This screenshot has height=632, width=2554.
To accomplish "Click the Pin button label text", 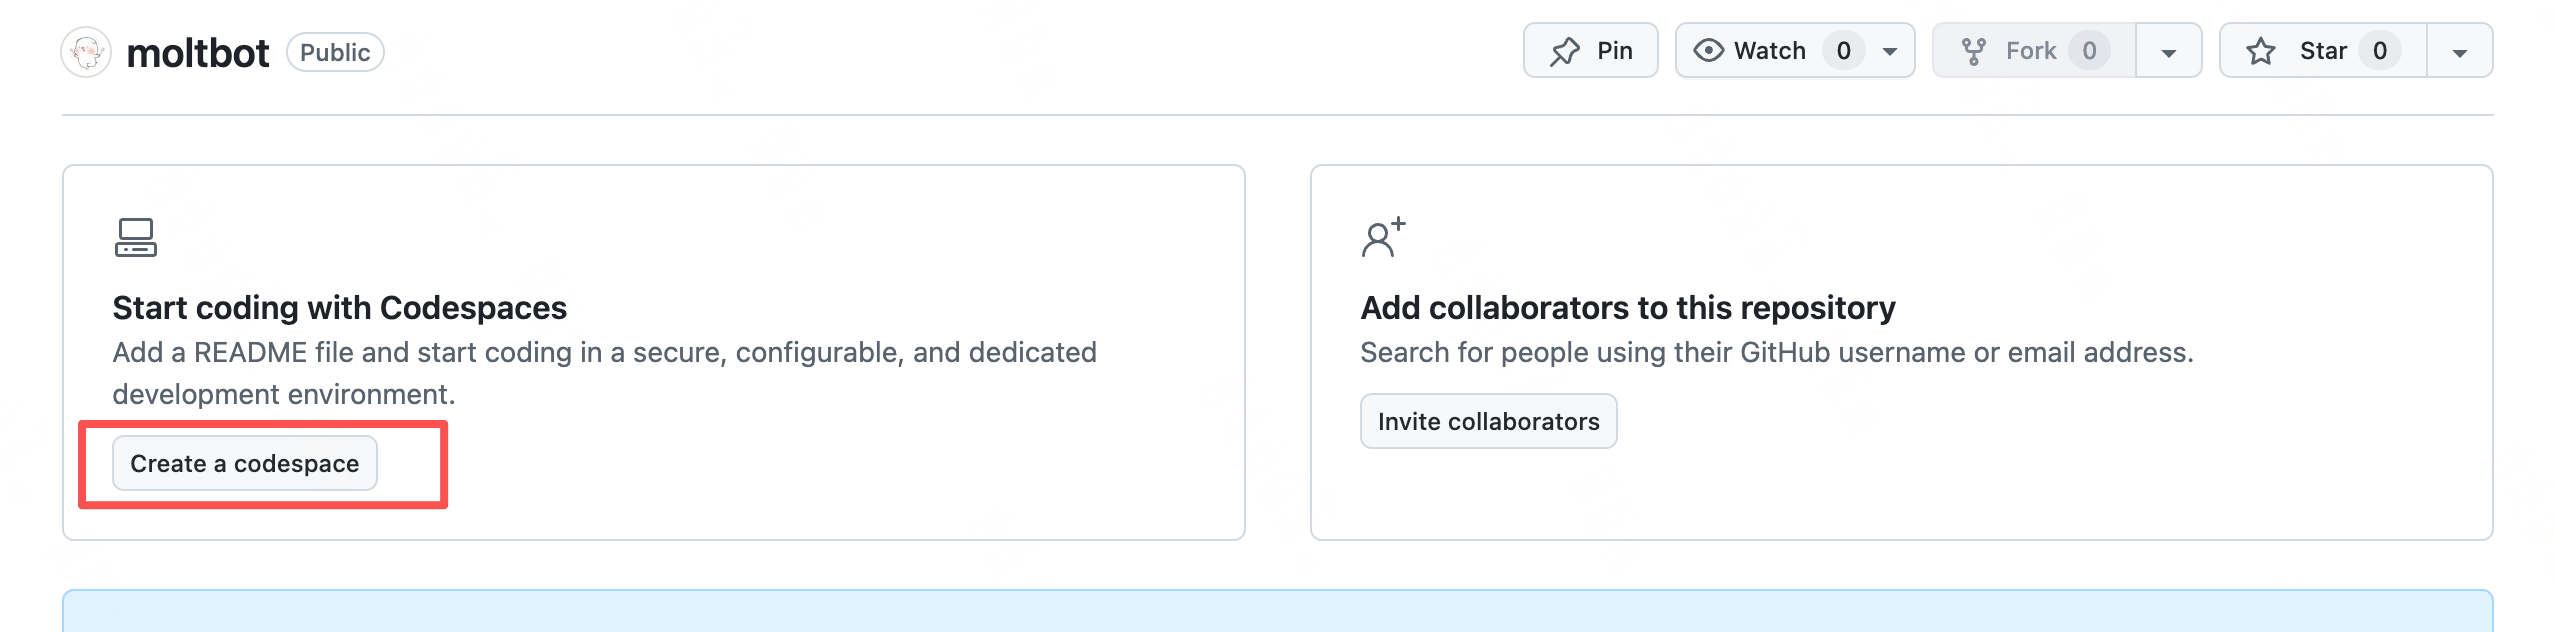I will point(1614,51).
